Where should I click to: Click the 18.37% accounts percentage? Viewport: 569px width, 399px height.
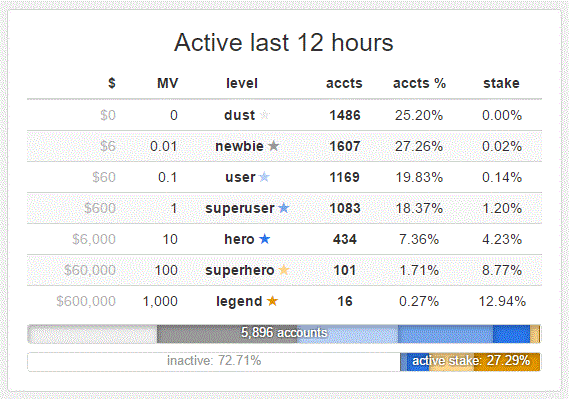(x=419, y=208)
